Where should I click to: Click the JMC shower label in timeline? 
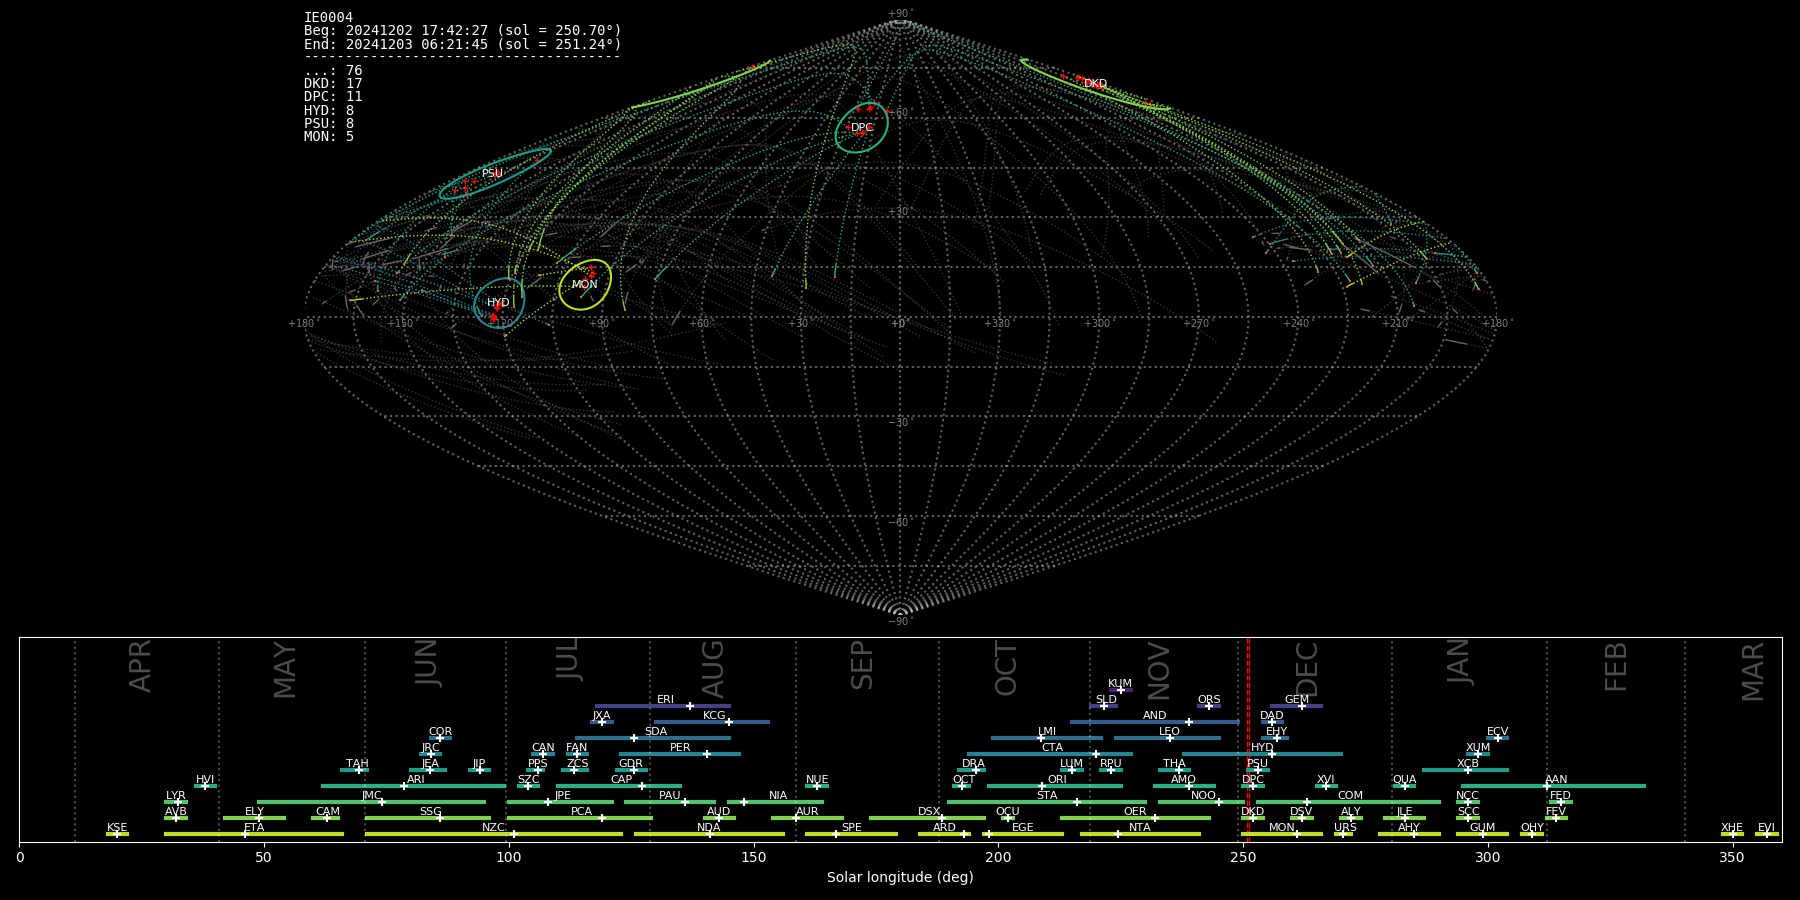point(372,796)
